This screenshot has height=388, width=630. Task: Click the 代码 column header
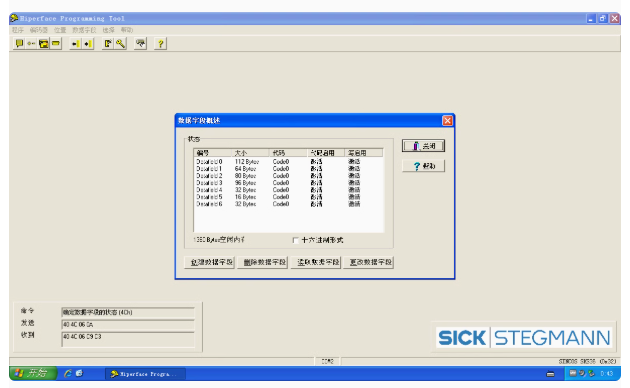click(x=288, y=153)
